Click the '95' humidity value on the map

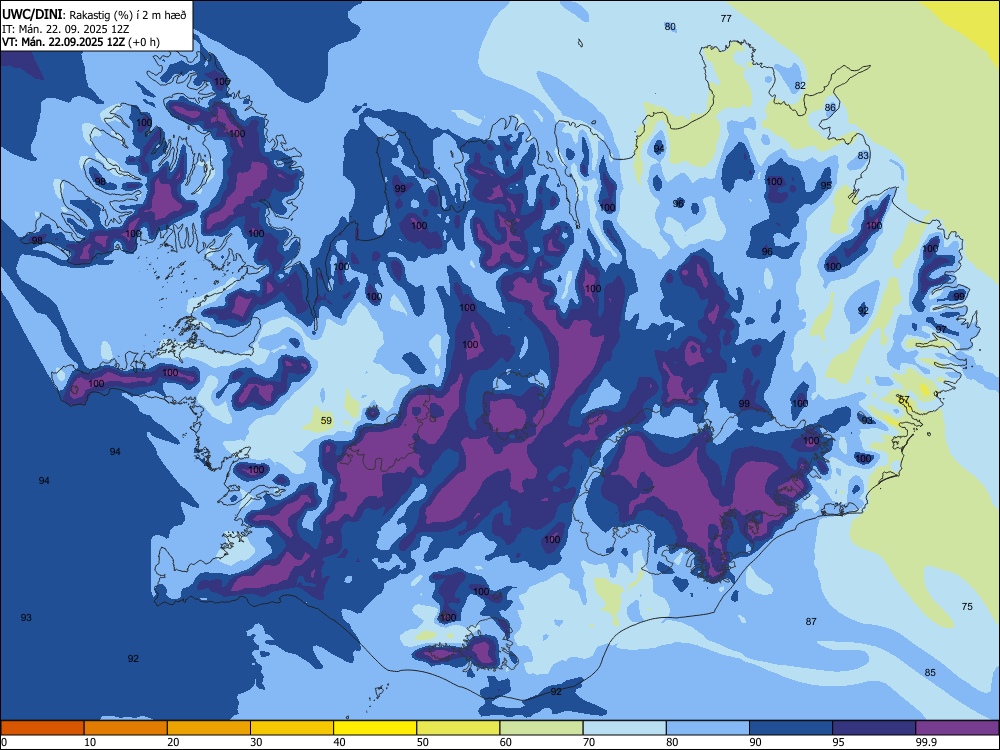pyautogui.click(x=826, y=186)
